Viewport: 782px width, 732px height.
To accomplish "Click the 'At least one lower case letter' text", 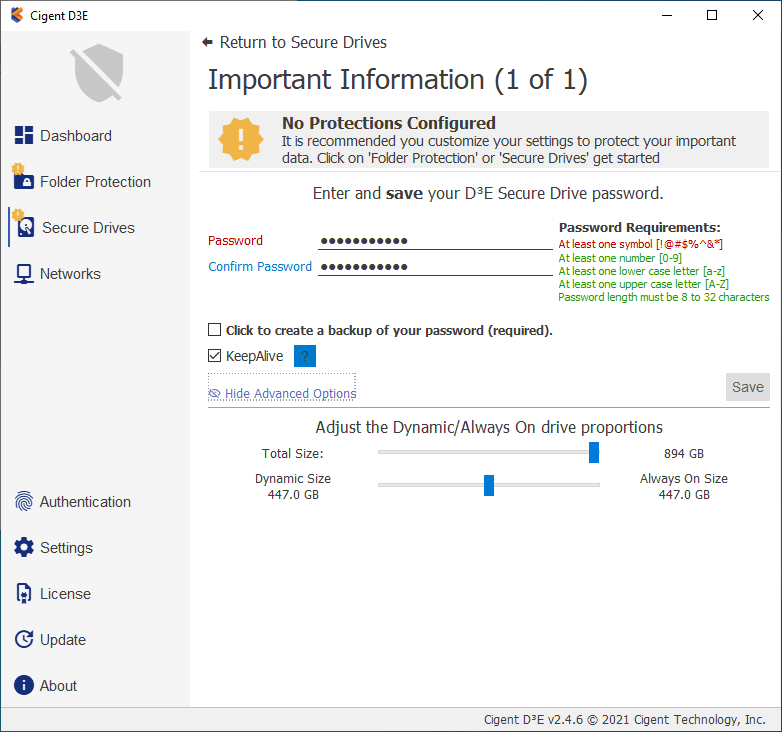I will pyautogui.click(x=641, y=271).
